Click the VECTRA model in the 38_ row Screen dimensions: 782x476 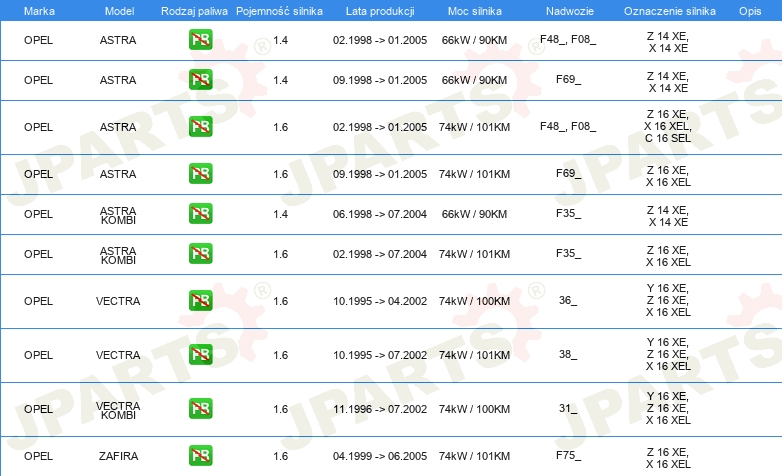coord(118,355)
